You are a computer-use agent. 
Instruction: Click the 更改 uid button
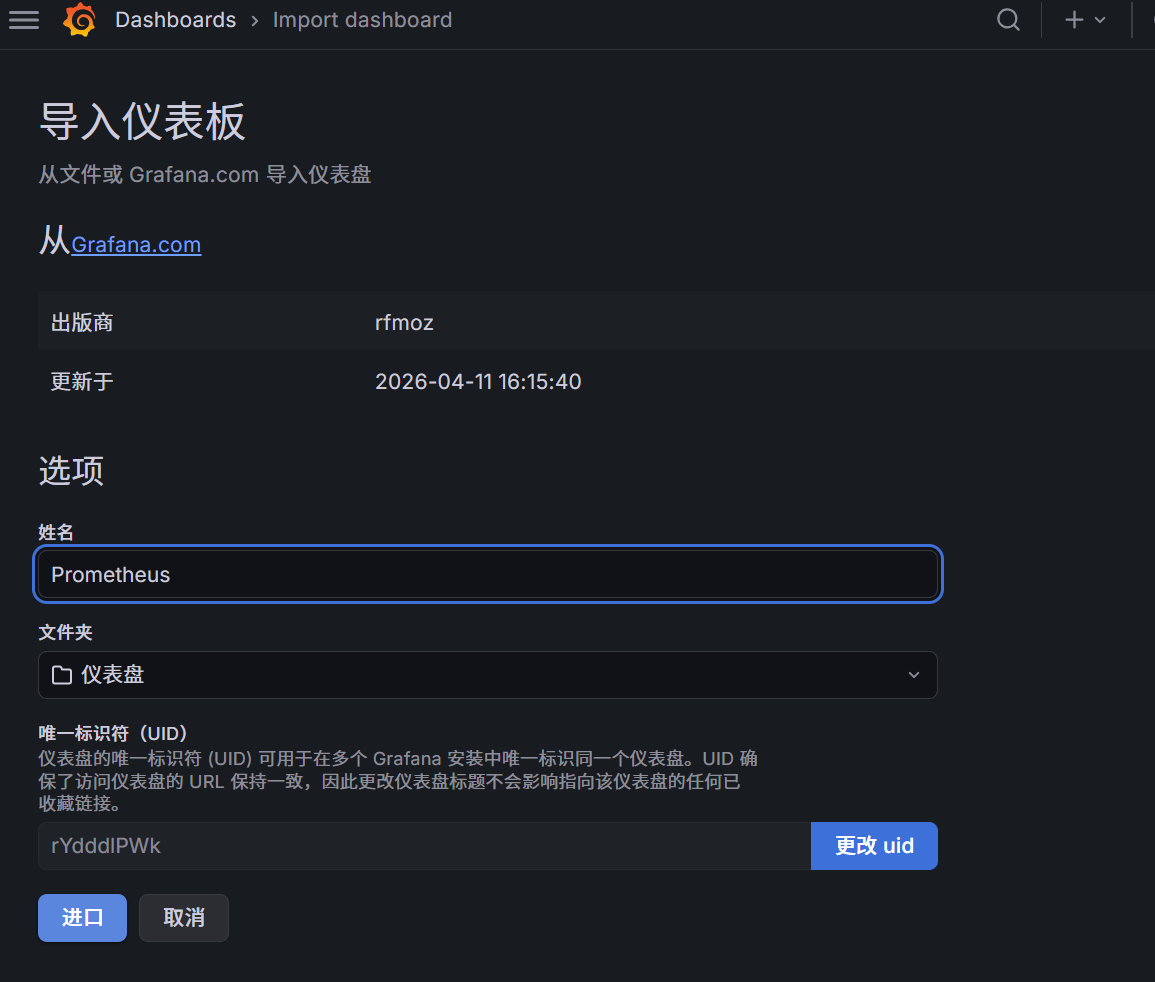pyautogui.click(x=874, y=846)
